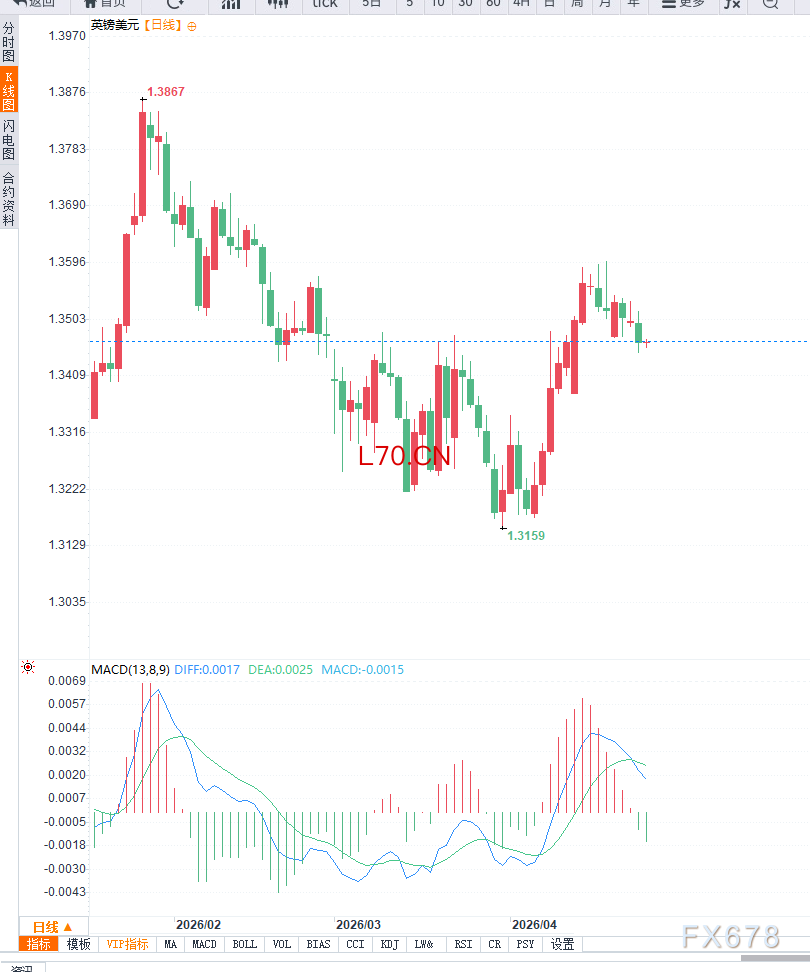Select the KDJ indicator tab
This screenshot has height=972, width=810.
[390, 944]
